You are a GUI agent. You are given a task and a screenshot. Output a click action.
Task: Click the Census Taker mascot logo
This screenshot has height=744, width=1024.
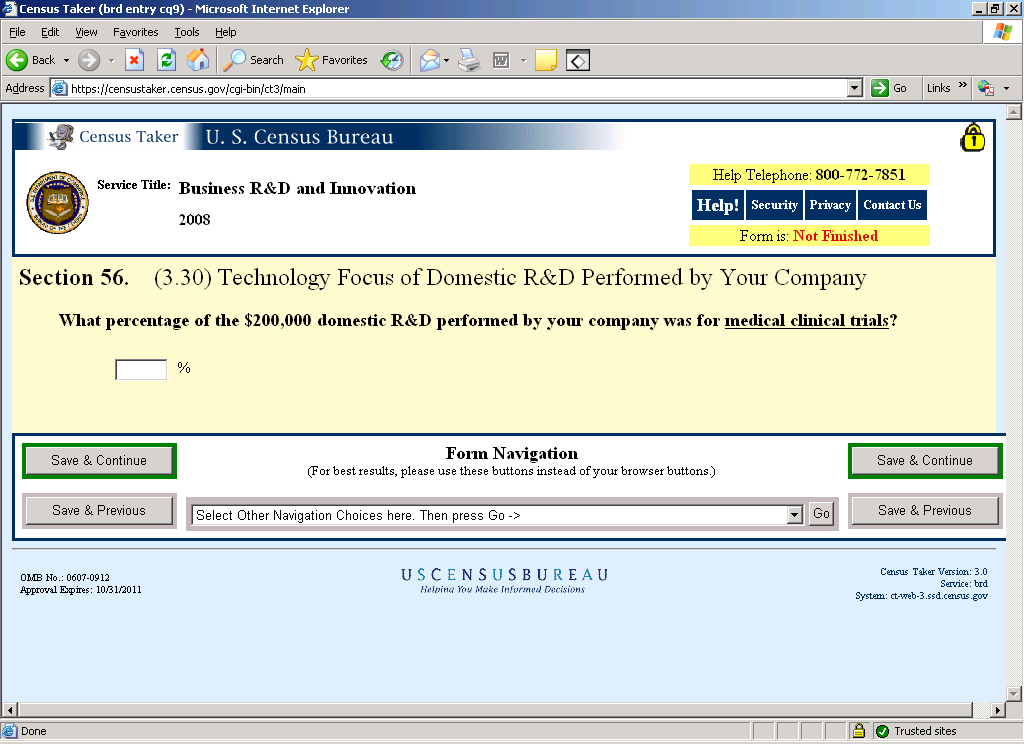[x=61, y=137]
